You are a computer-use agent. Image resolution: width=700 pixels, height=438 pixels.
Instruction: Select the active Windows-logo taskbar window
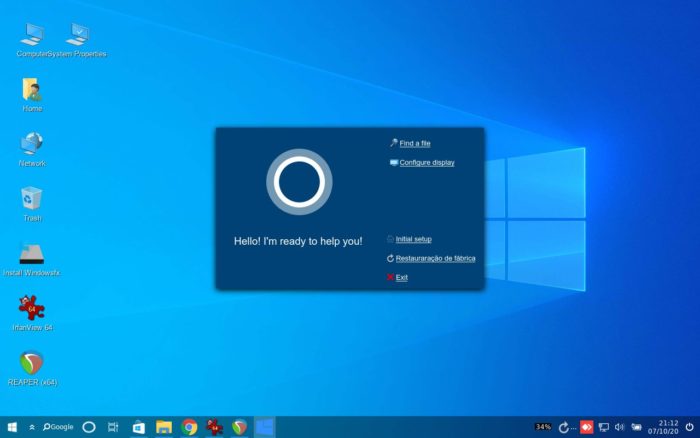pos(265,427)
